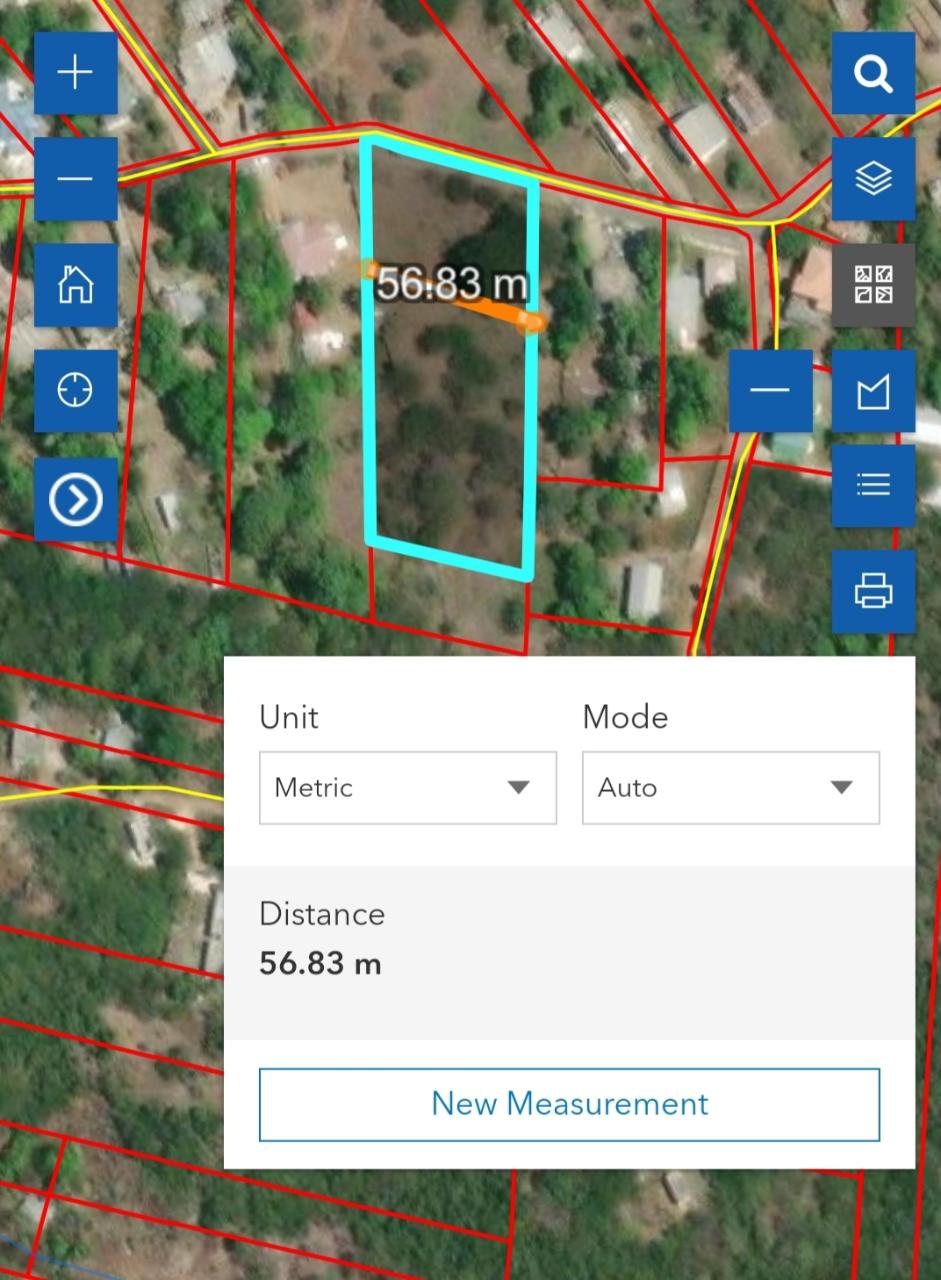Toggle the measurement tool widget
The height and width of the screenshot is (1280, 941).
(873, 391)
